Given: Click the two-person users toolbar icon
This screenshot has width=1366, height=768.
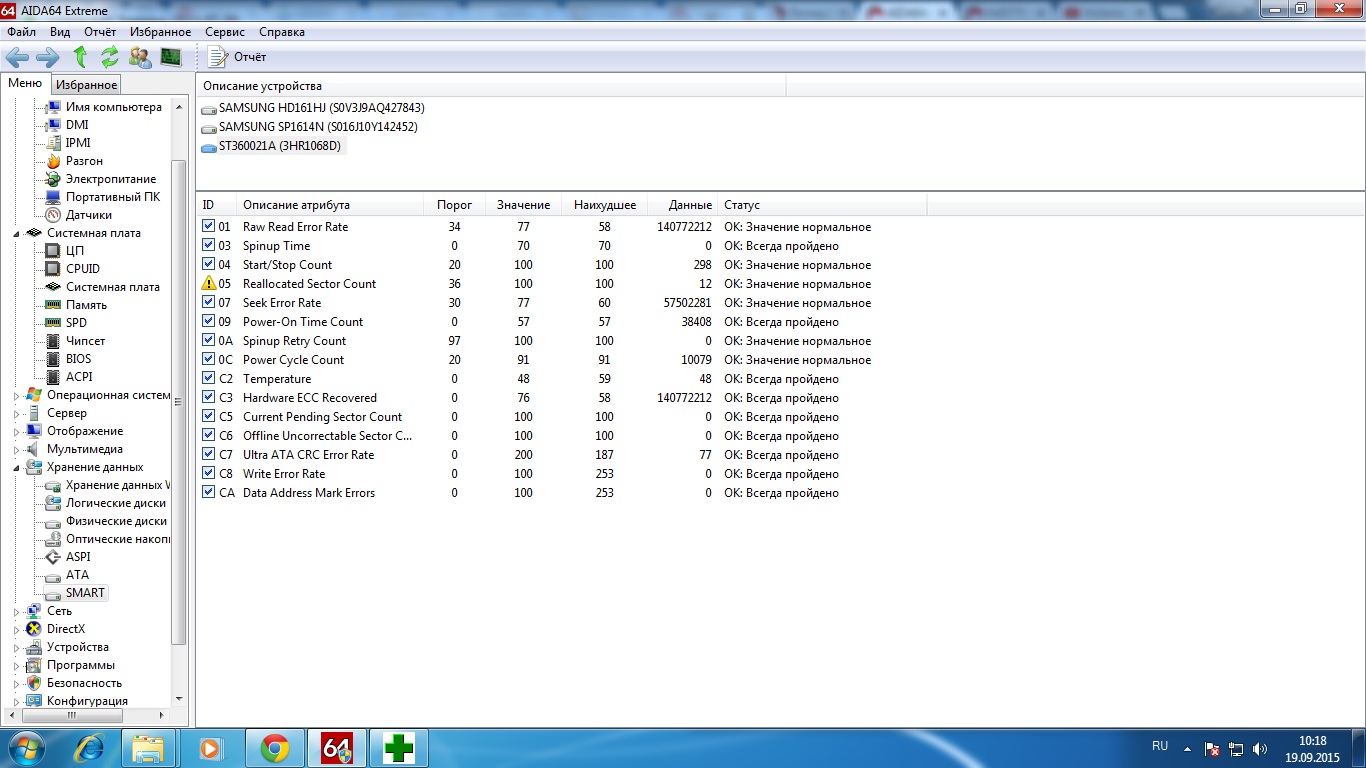Looking at the screenshot, I should tap(140, 57).
